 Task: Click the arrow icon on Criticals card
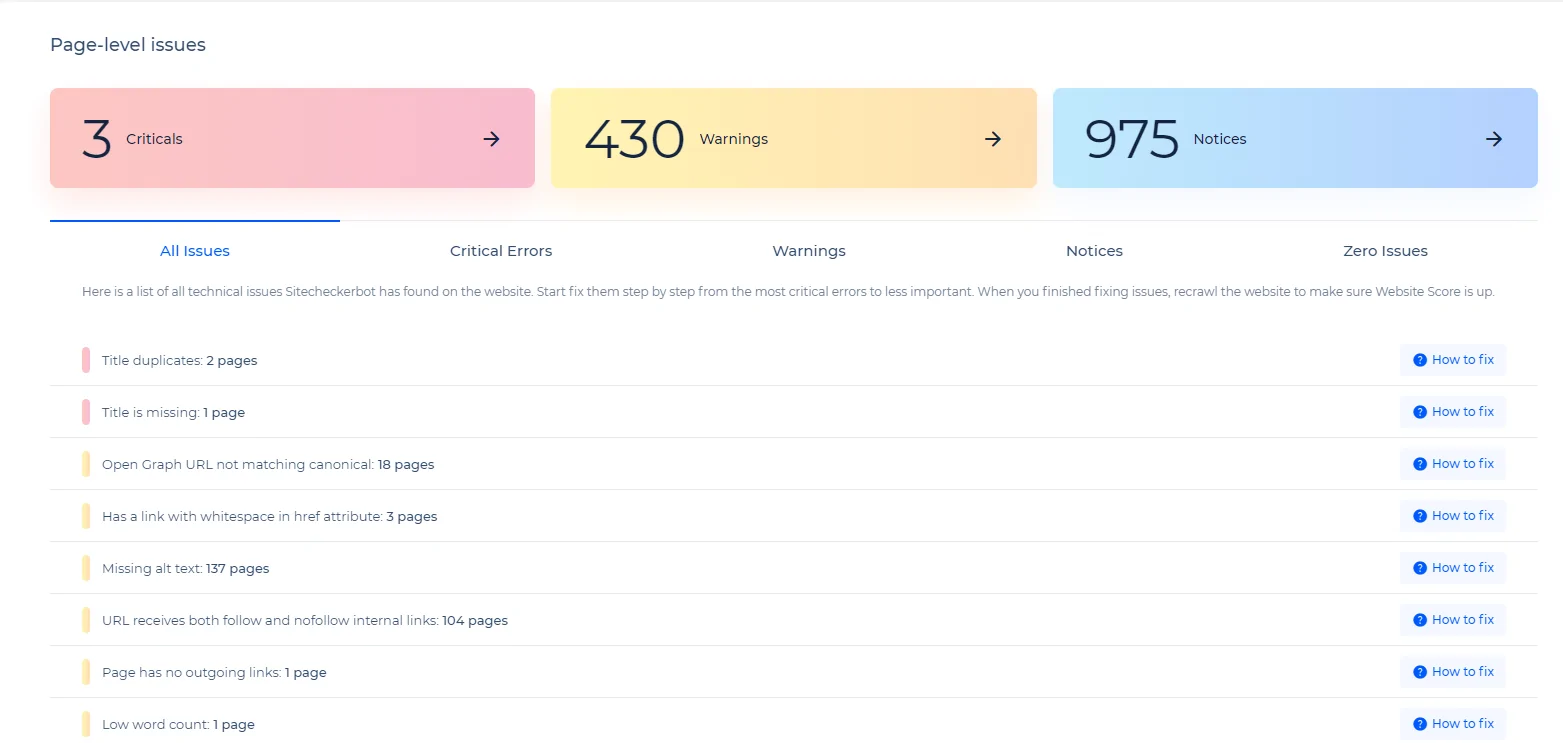pos(491,139)
